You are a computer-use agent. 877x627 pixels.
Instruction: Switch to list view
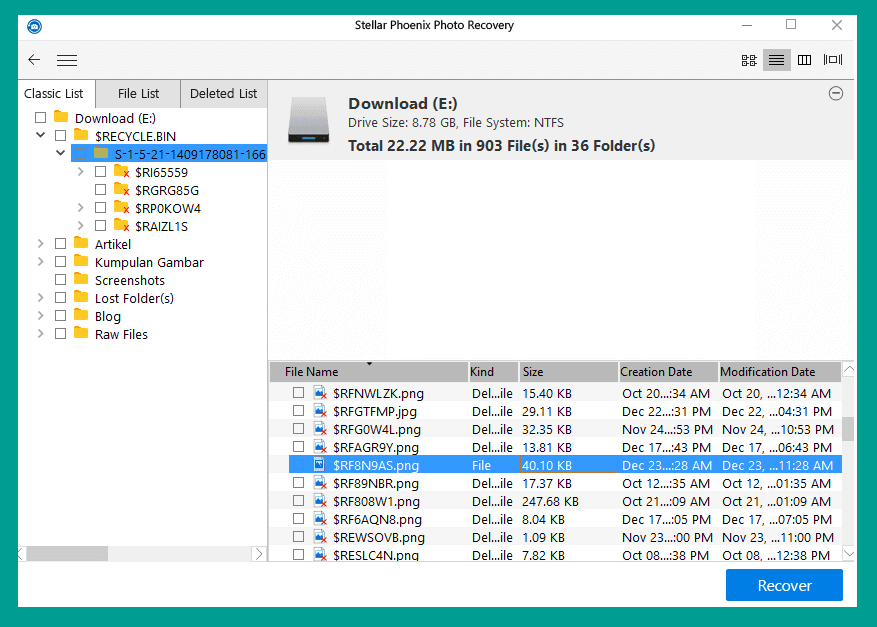tap(776, 60)
